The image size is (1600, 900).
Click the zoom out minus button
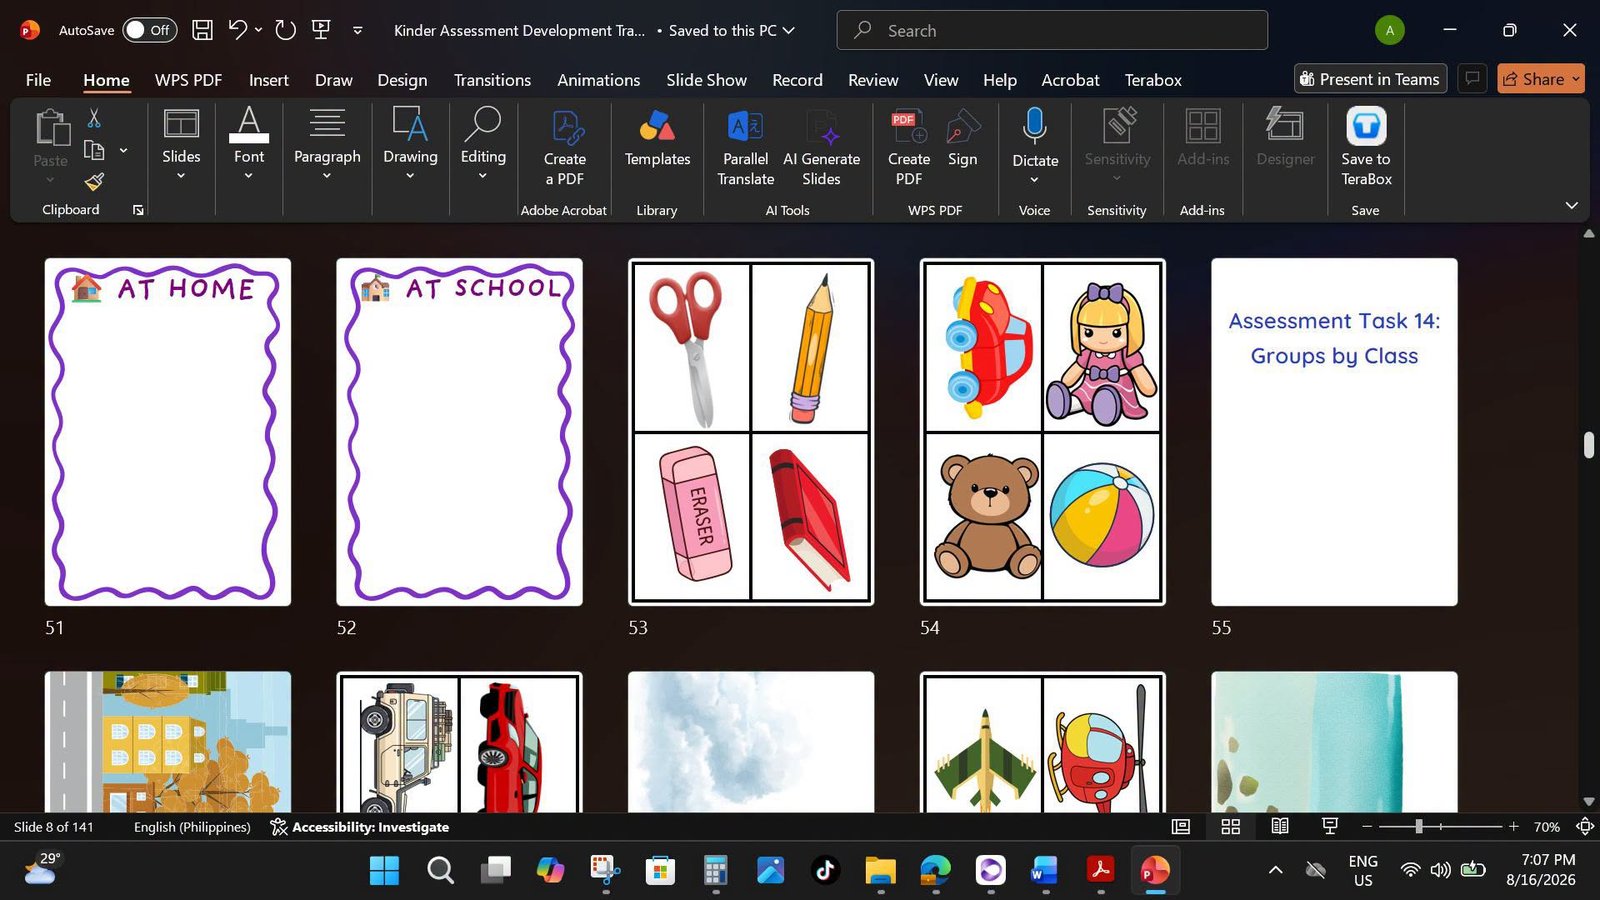coord(1367,827)
